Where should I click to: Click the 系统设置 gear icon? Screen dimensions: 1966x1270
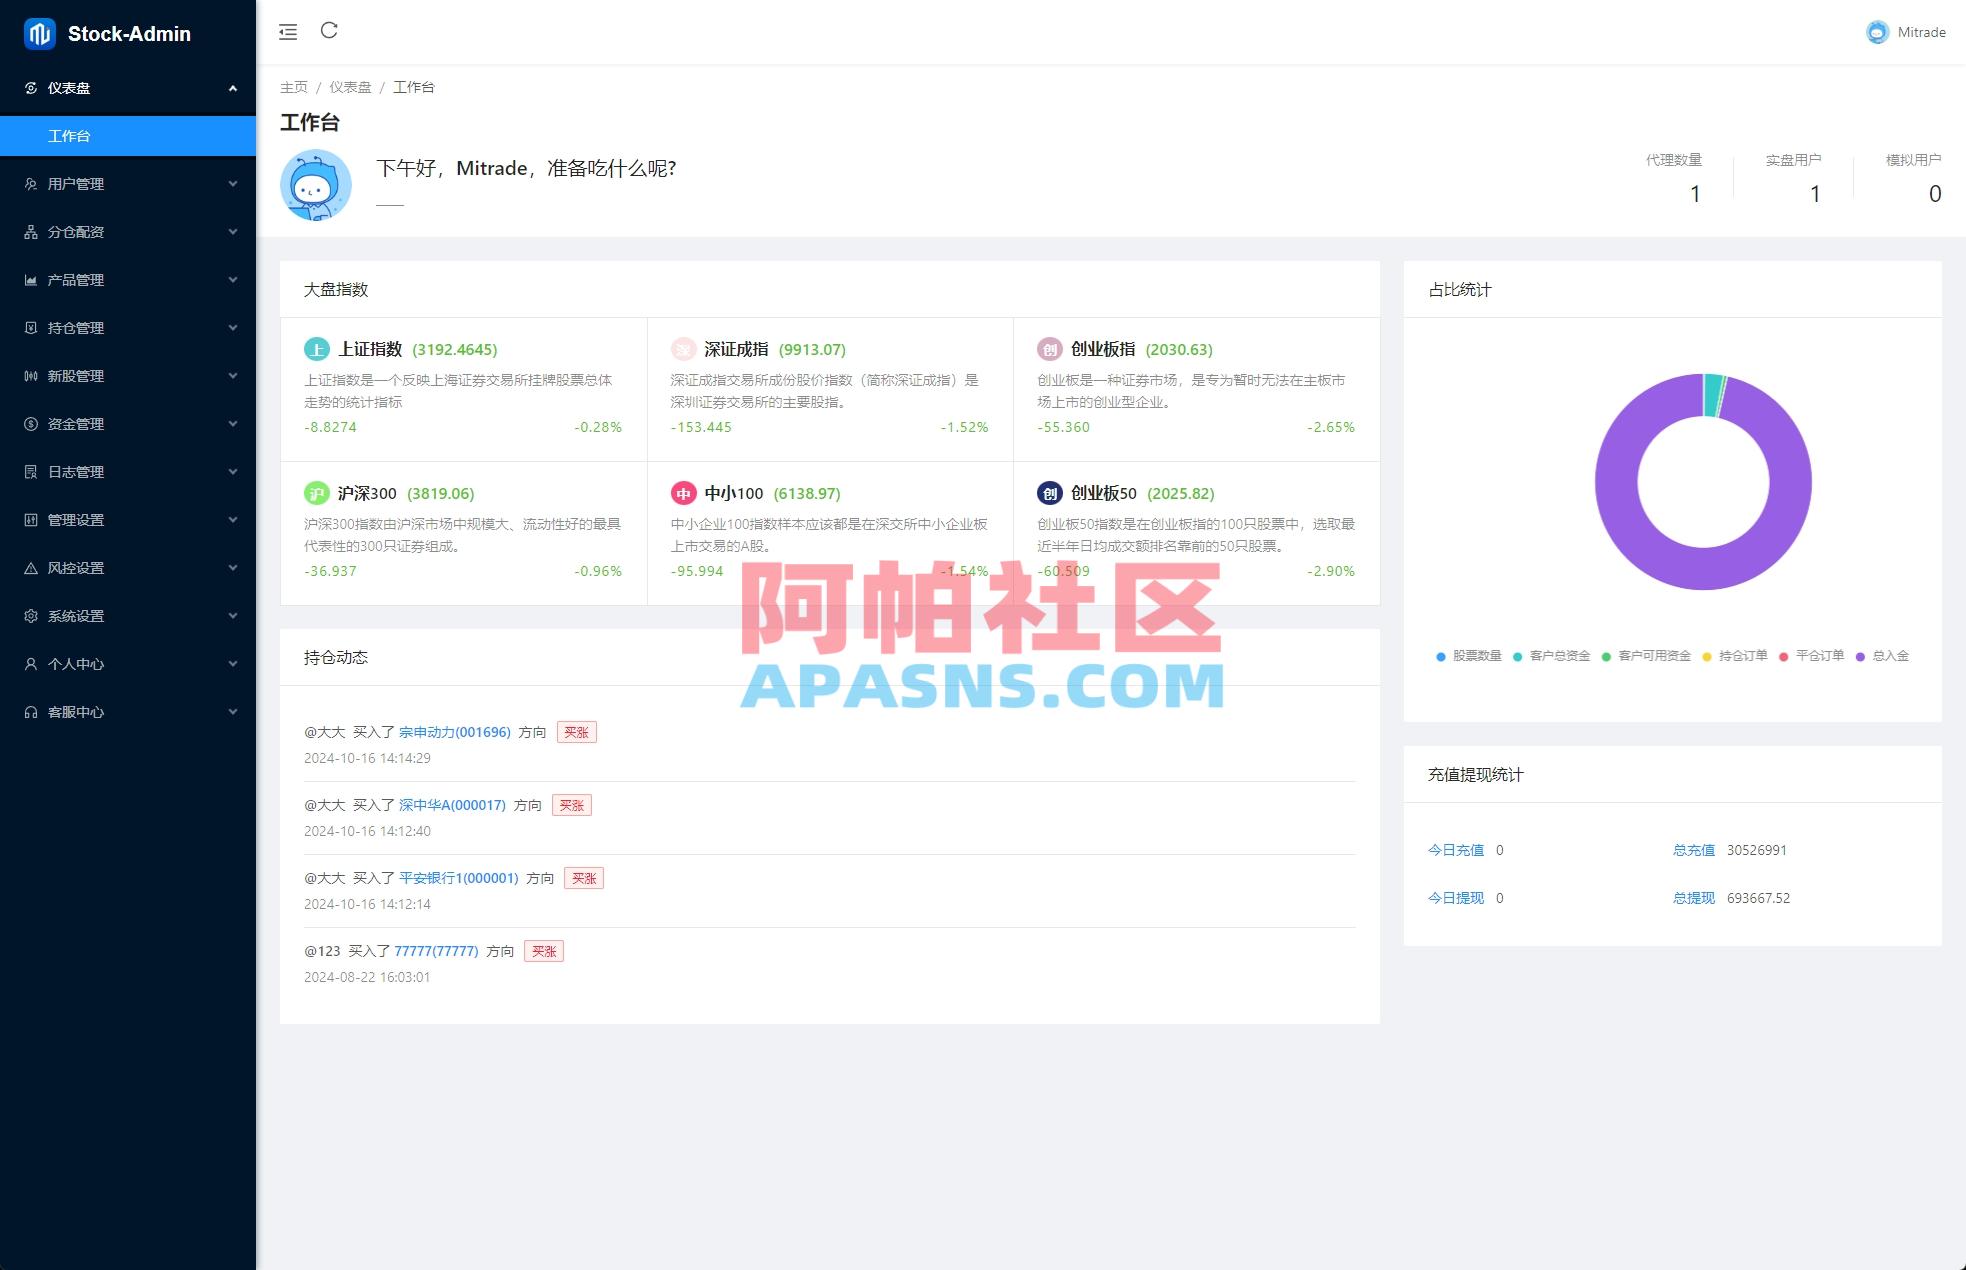click(31, 616)
